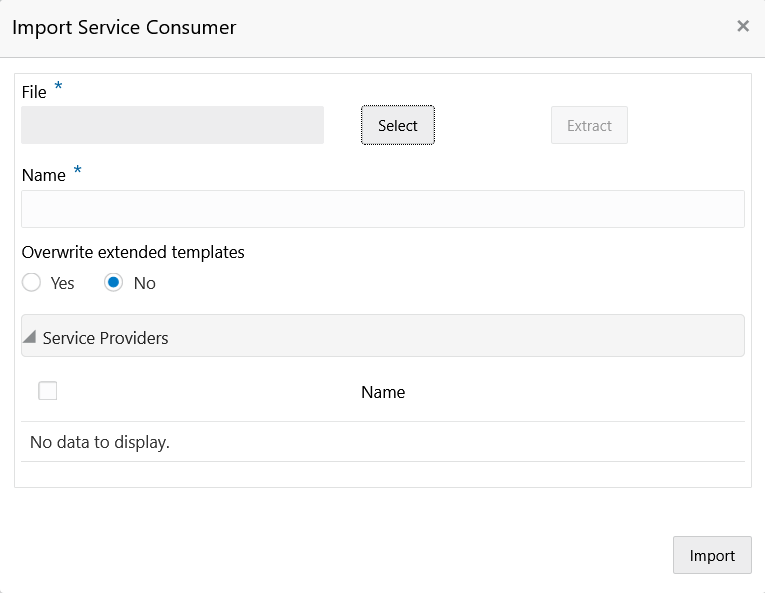
Task: Select the No radio button
Action: pyautogui.click(x=114, y=283)
